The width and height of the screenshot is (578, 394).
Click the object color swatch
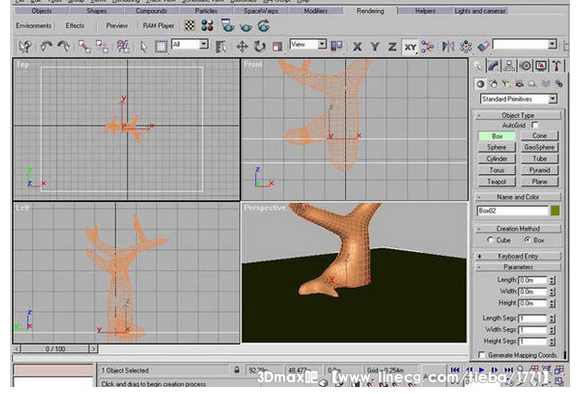coord(555,211)
